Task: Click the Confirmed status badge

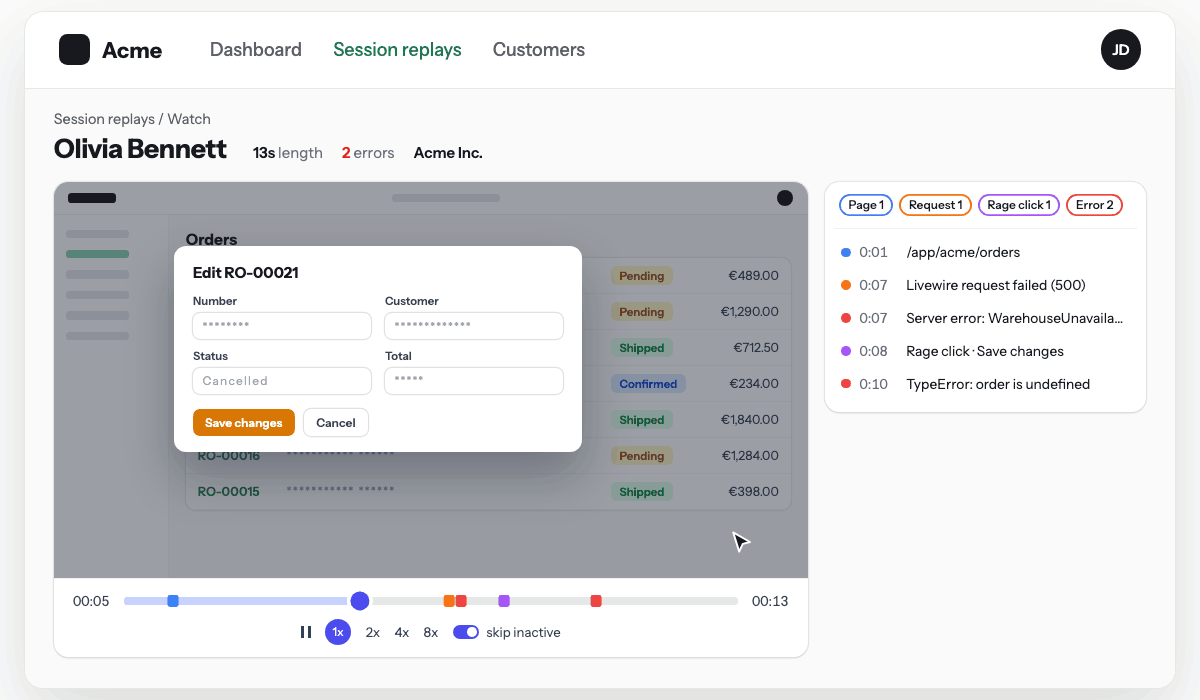Action: [648, 384]
